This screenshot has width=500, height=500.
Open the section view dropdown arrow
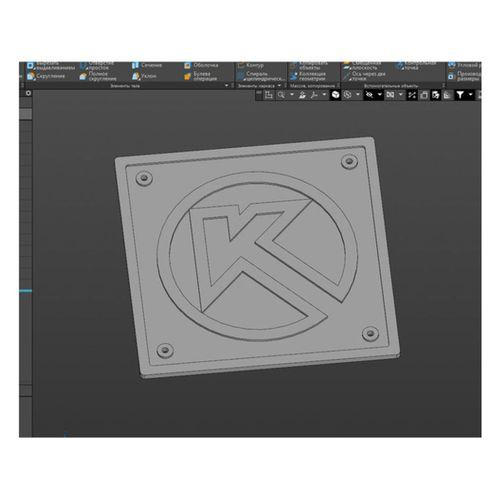coord(401,95)
